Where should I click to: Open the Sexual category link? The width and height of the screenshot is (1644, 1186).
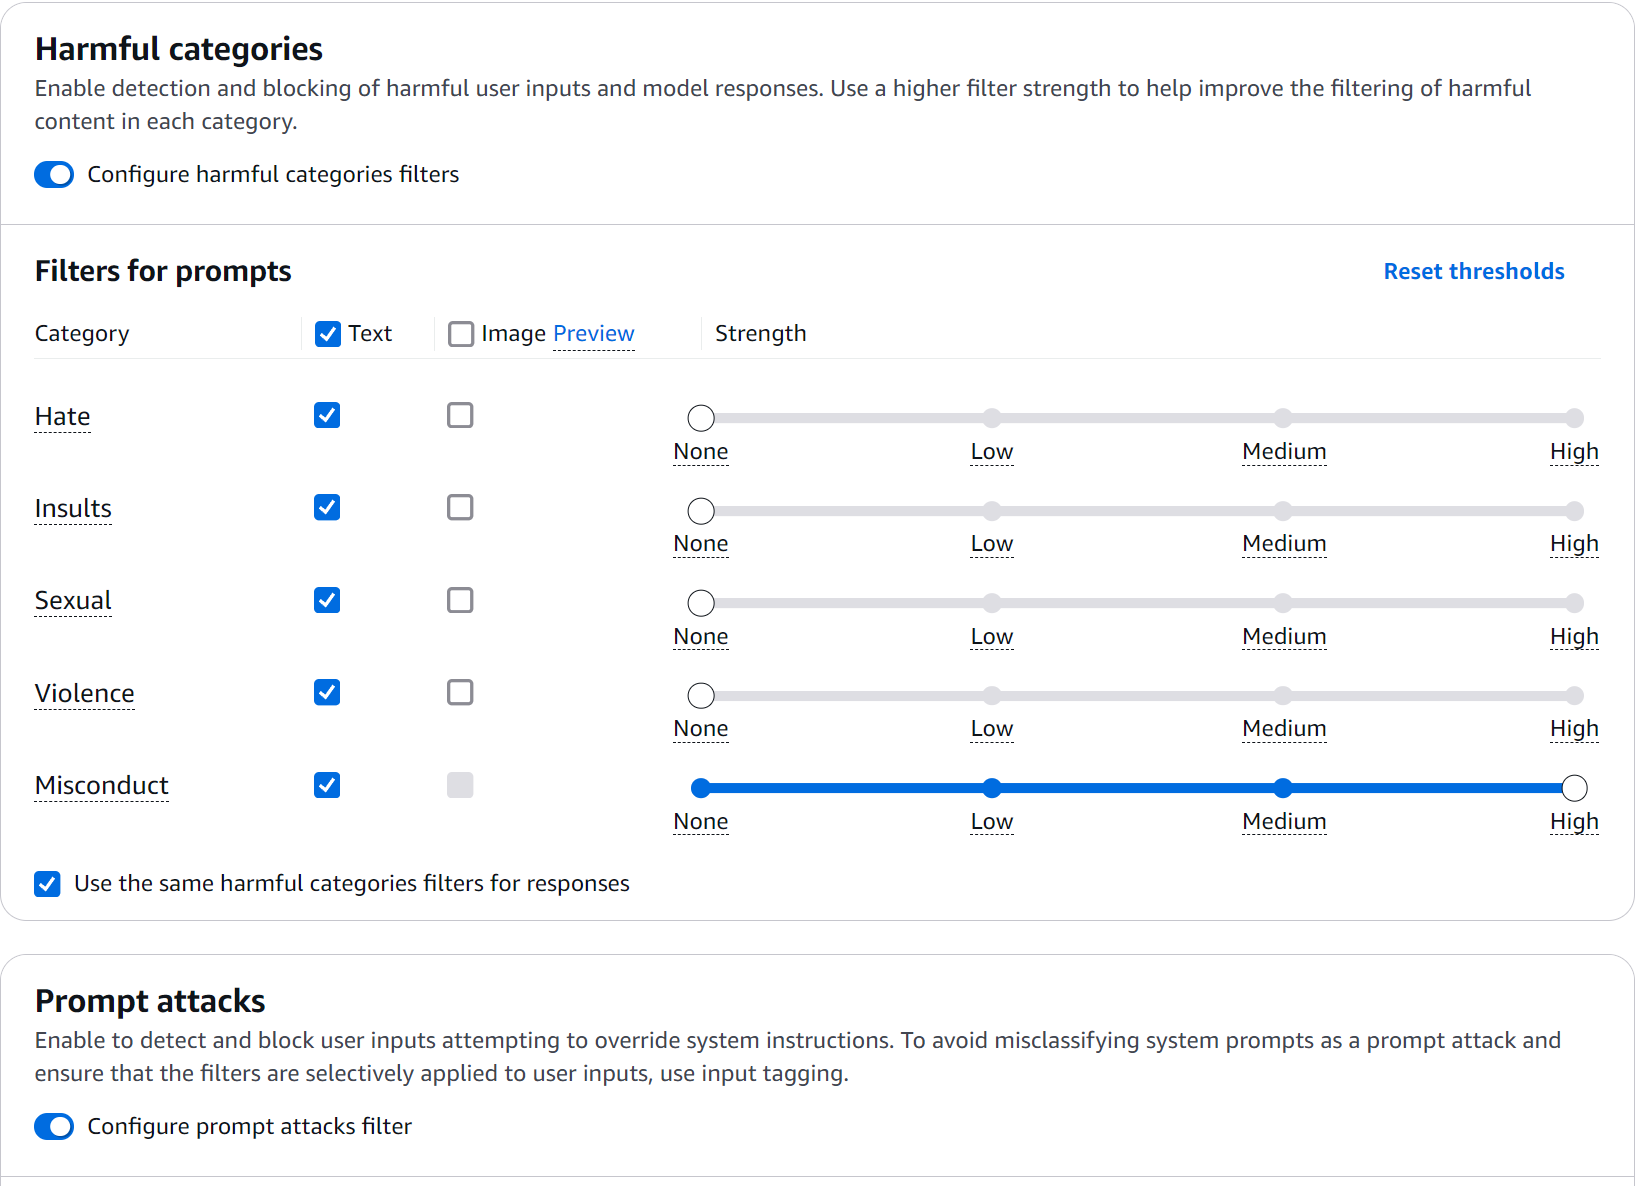(73, 600)
